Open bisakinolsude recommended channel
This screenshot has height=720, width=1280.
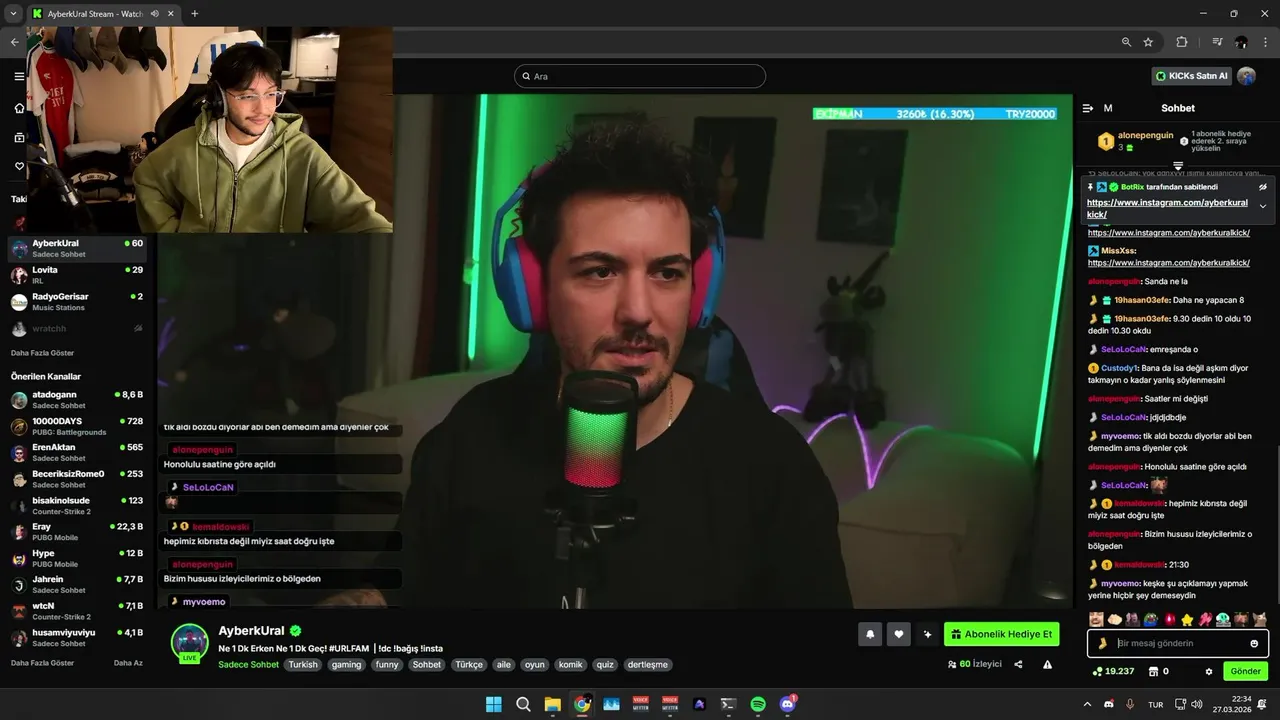(78, 506)
